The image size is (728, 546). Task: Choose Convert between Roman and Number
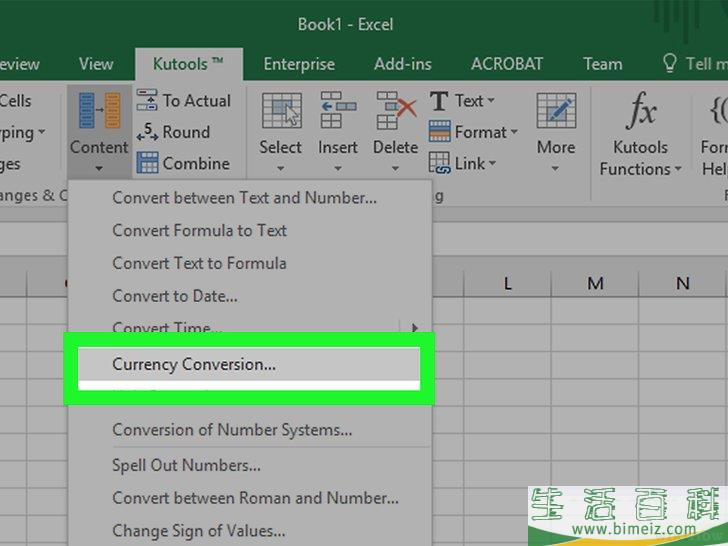250,498
